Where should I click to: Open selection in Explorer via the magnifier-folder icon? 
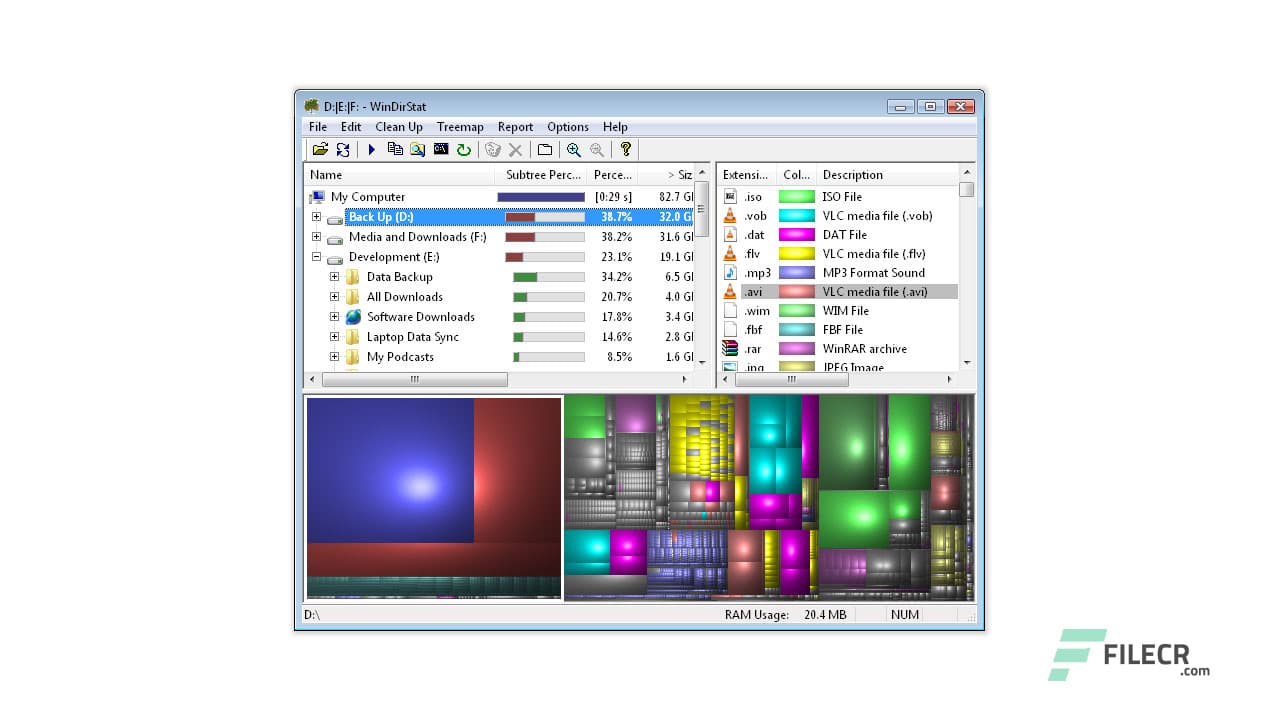417,149
